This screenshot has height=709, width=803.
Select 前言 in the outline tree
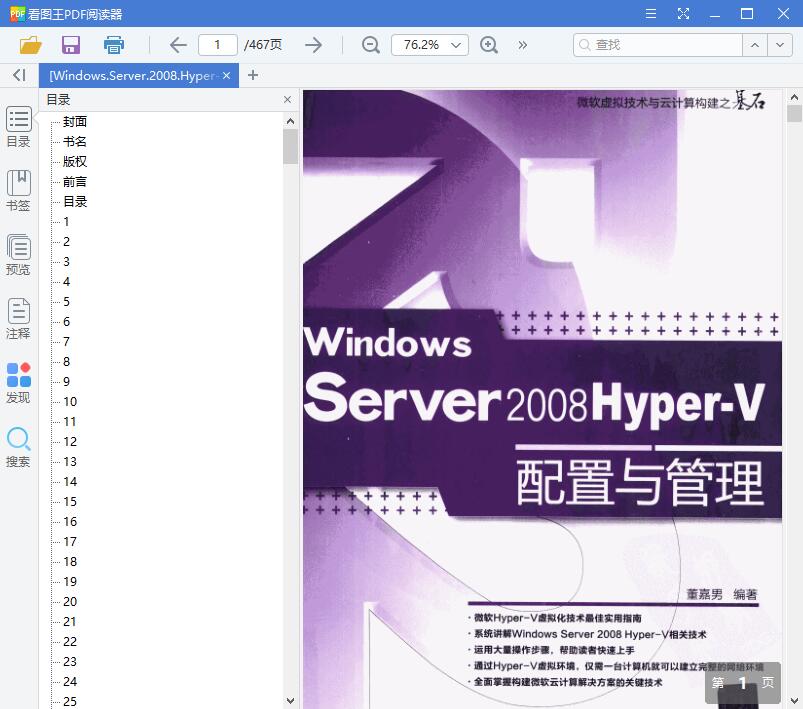[75, 181]
